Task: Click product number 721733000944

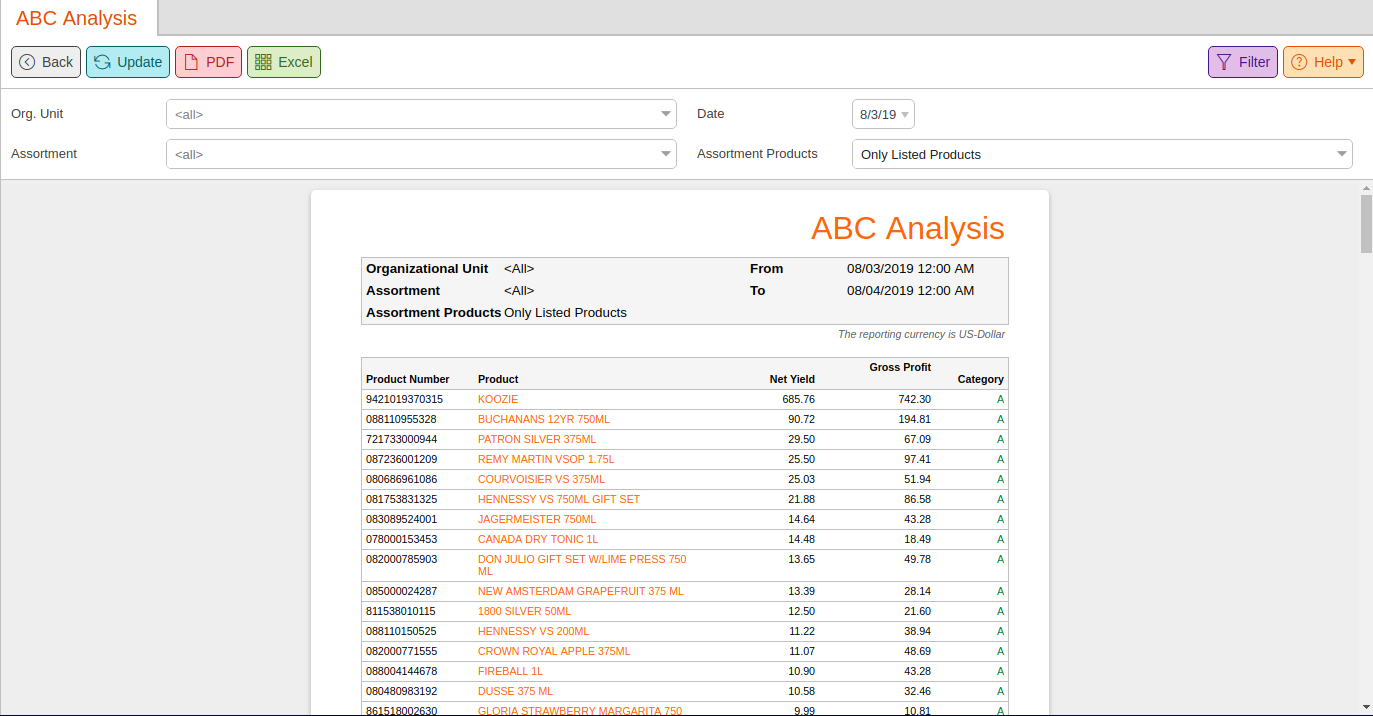Action: point(401,439)
